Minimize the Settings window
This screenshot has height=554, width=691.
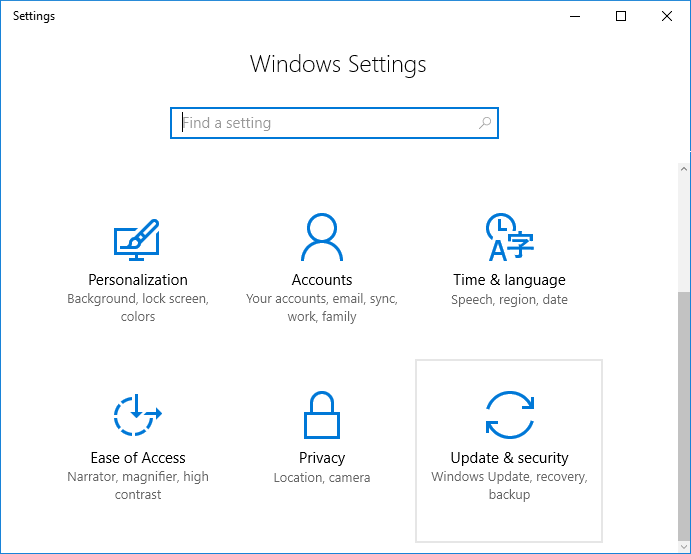[575, 16]
